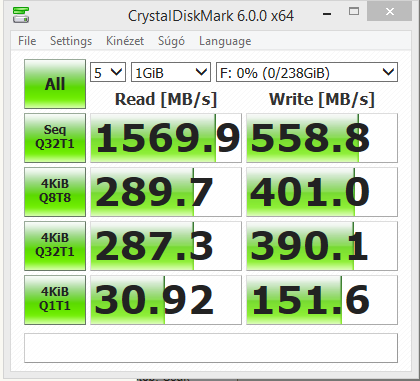
Task: Click the CrystalDiskMark app icon in title bar
Action: pyautogui.click(x=21, y=15)
